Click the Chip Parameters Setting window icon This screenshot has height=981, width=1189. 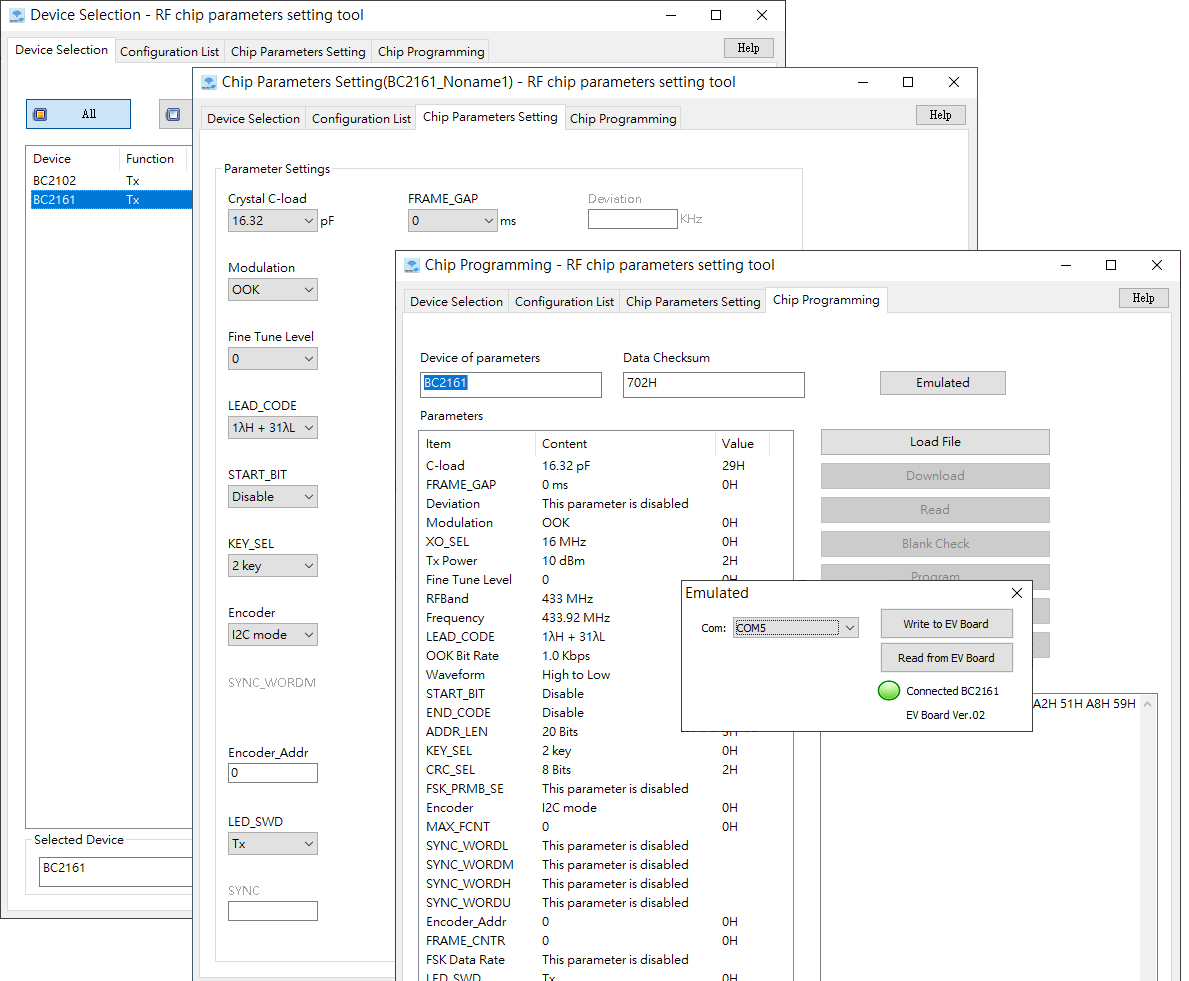(x=209, y=83)
